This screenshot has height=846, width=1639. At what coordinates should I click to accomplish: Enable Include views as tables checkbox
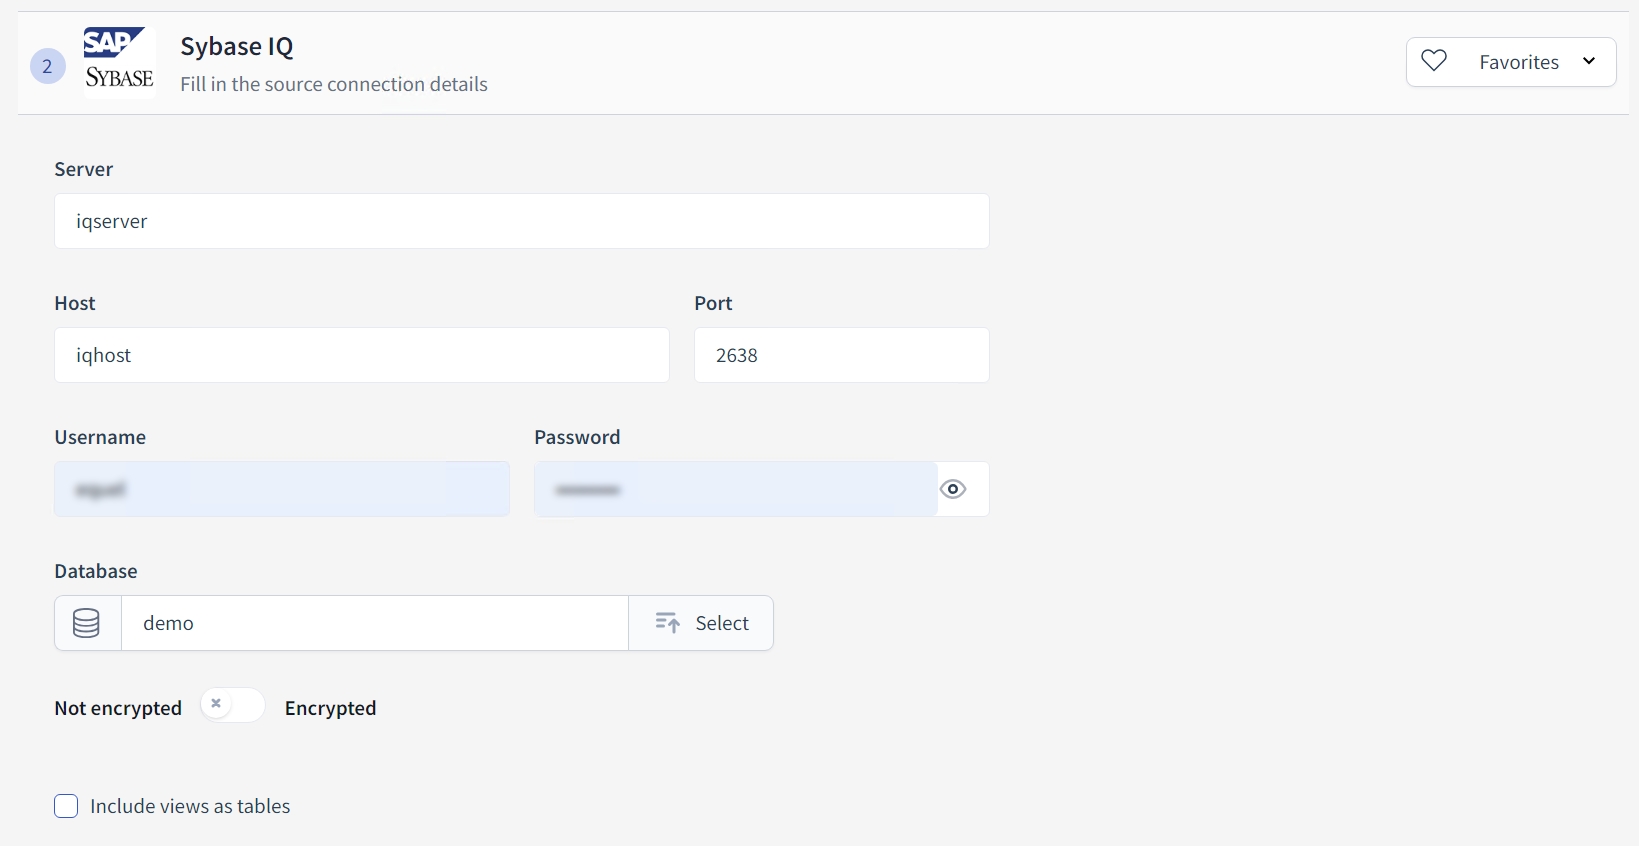(x=66, y=806)
